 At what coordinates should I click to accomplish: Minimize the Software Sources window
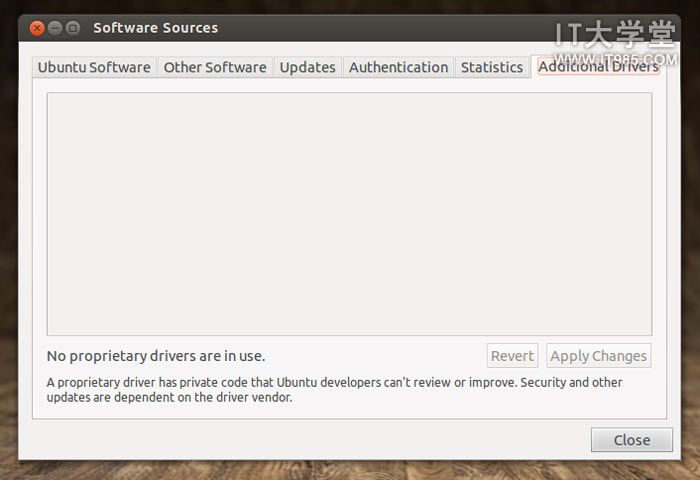coord(55,28)
